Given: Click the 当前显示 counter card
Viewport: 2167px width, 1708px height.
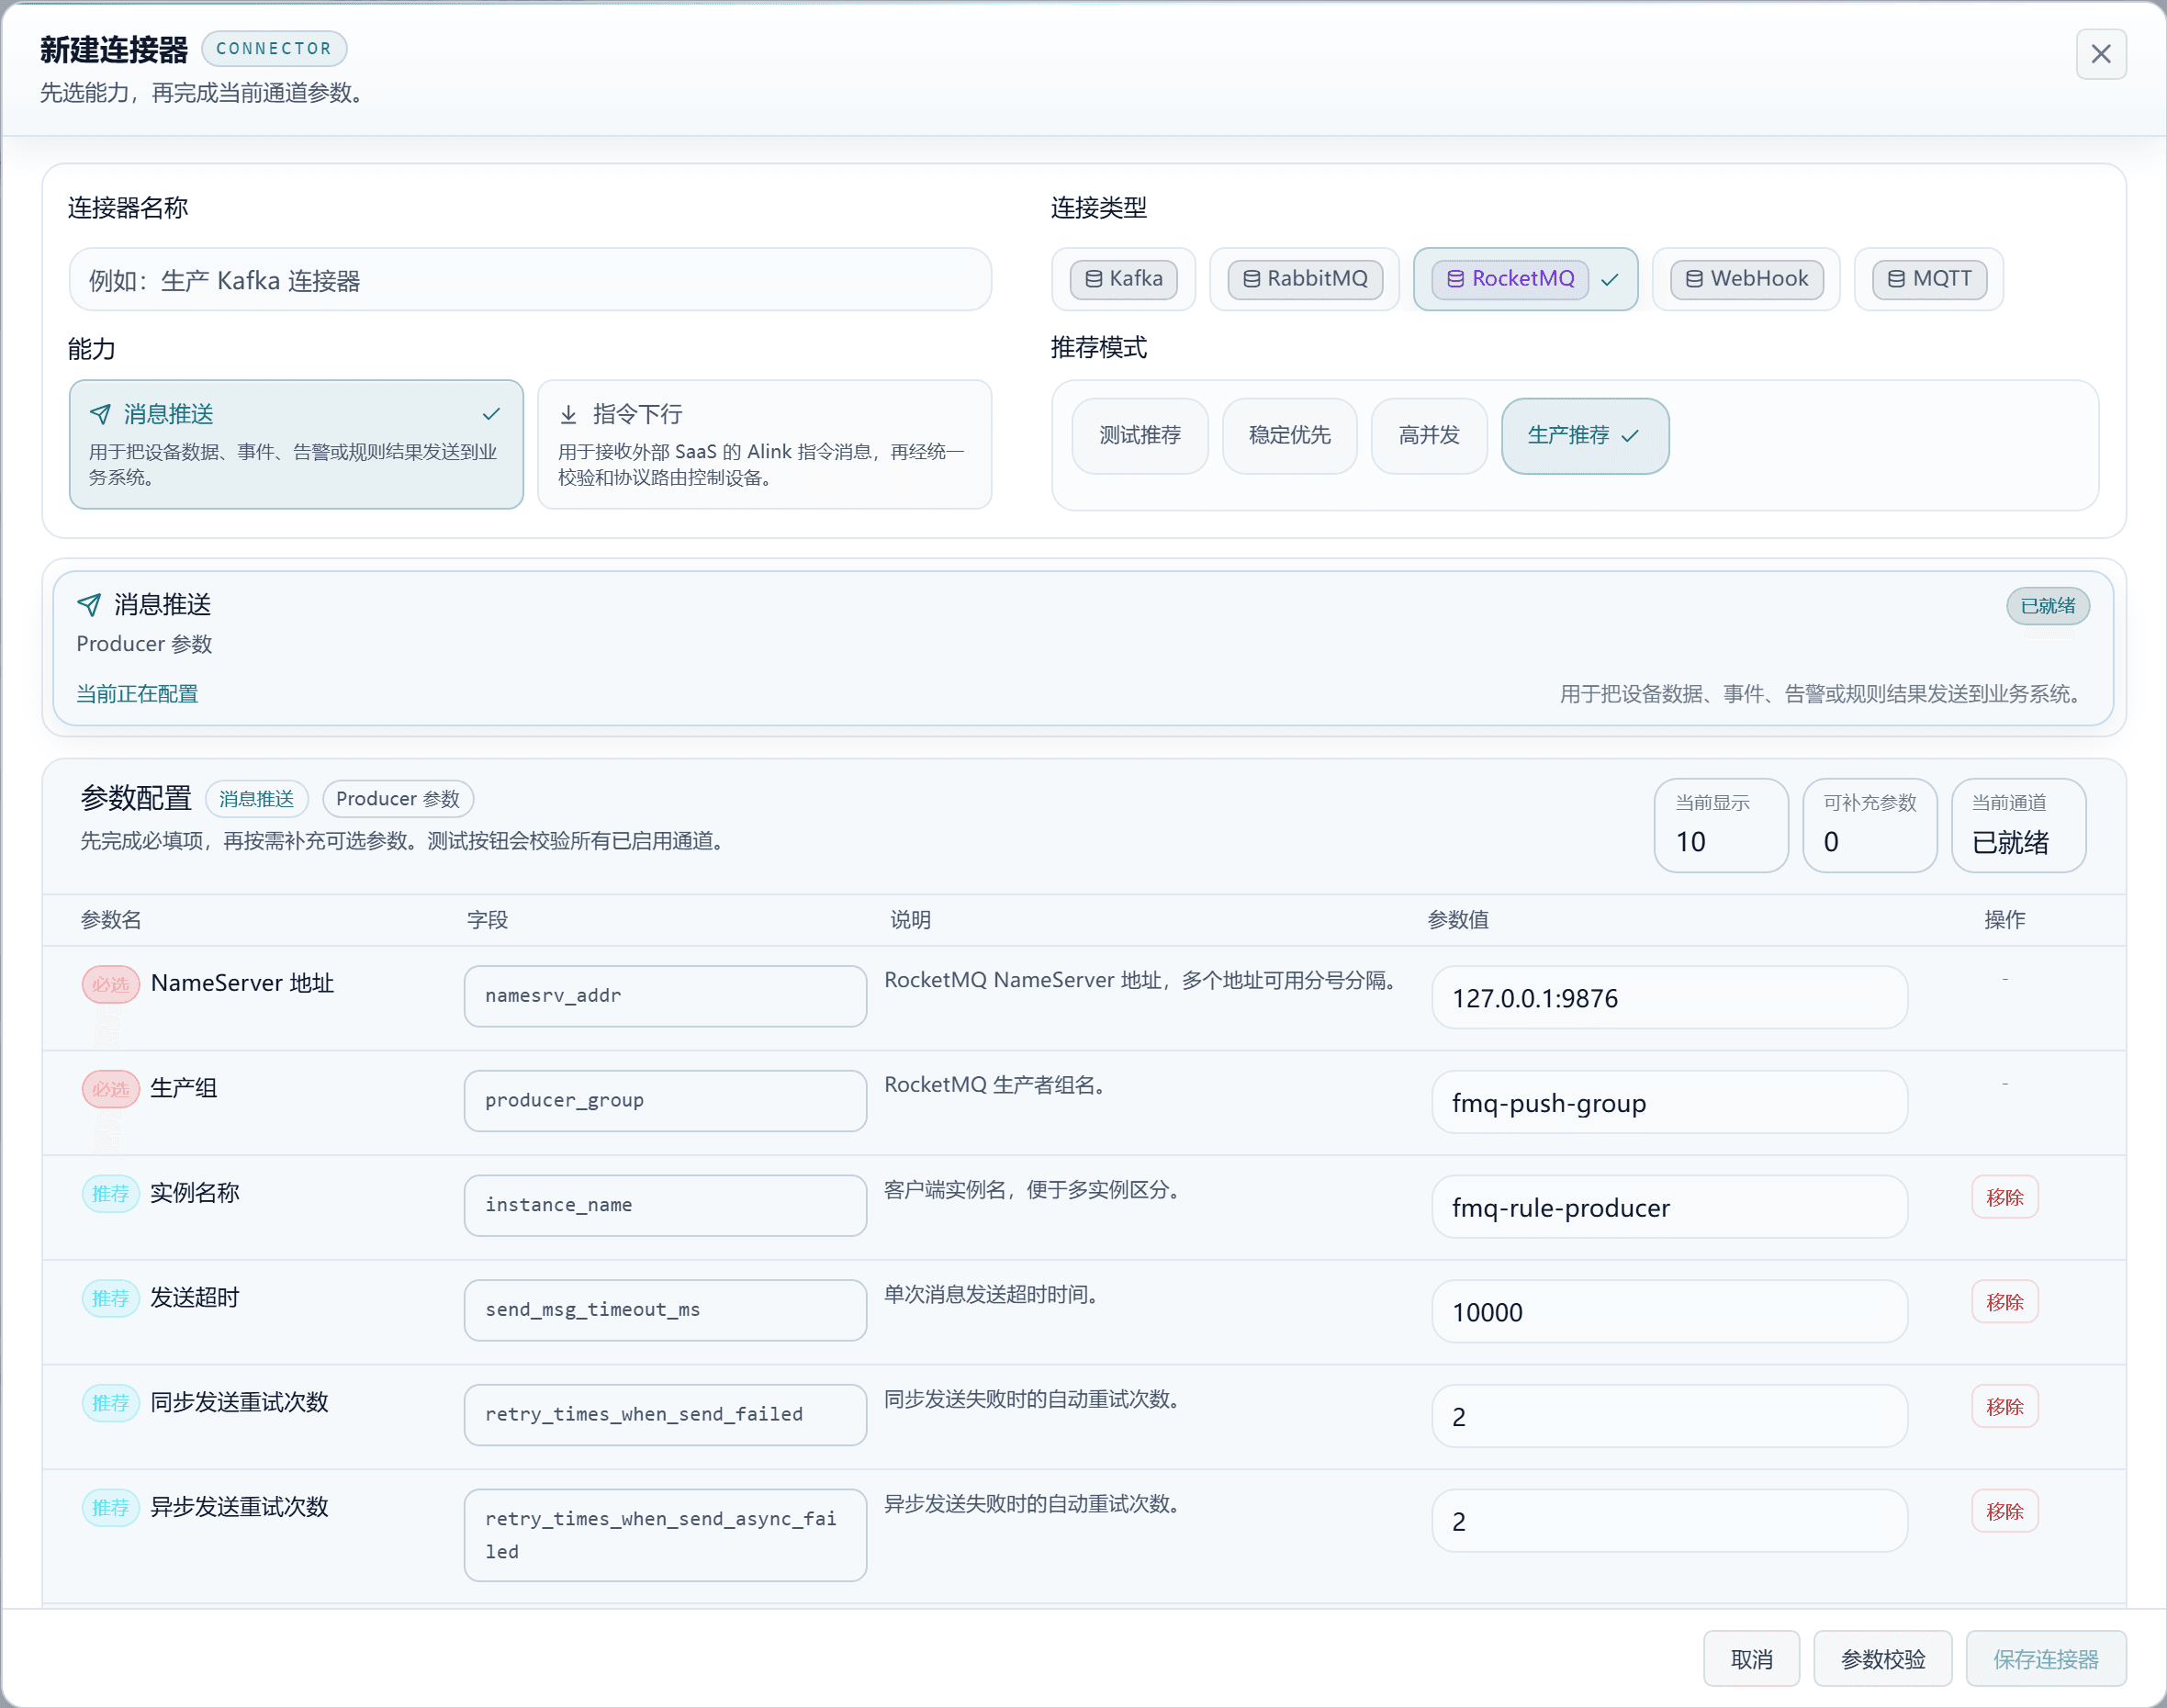Looking at the screenshot, I should point(1721,826).
